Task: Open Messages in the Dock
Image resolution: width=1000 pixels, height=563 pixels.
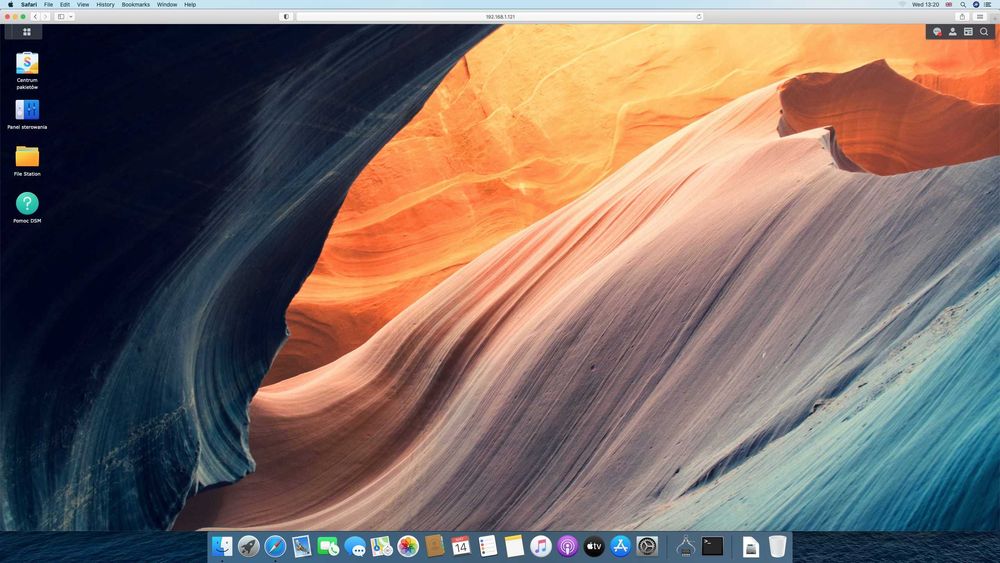Action: click(x=355, y=546)
